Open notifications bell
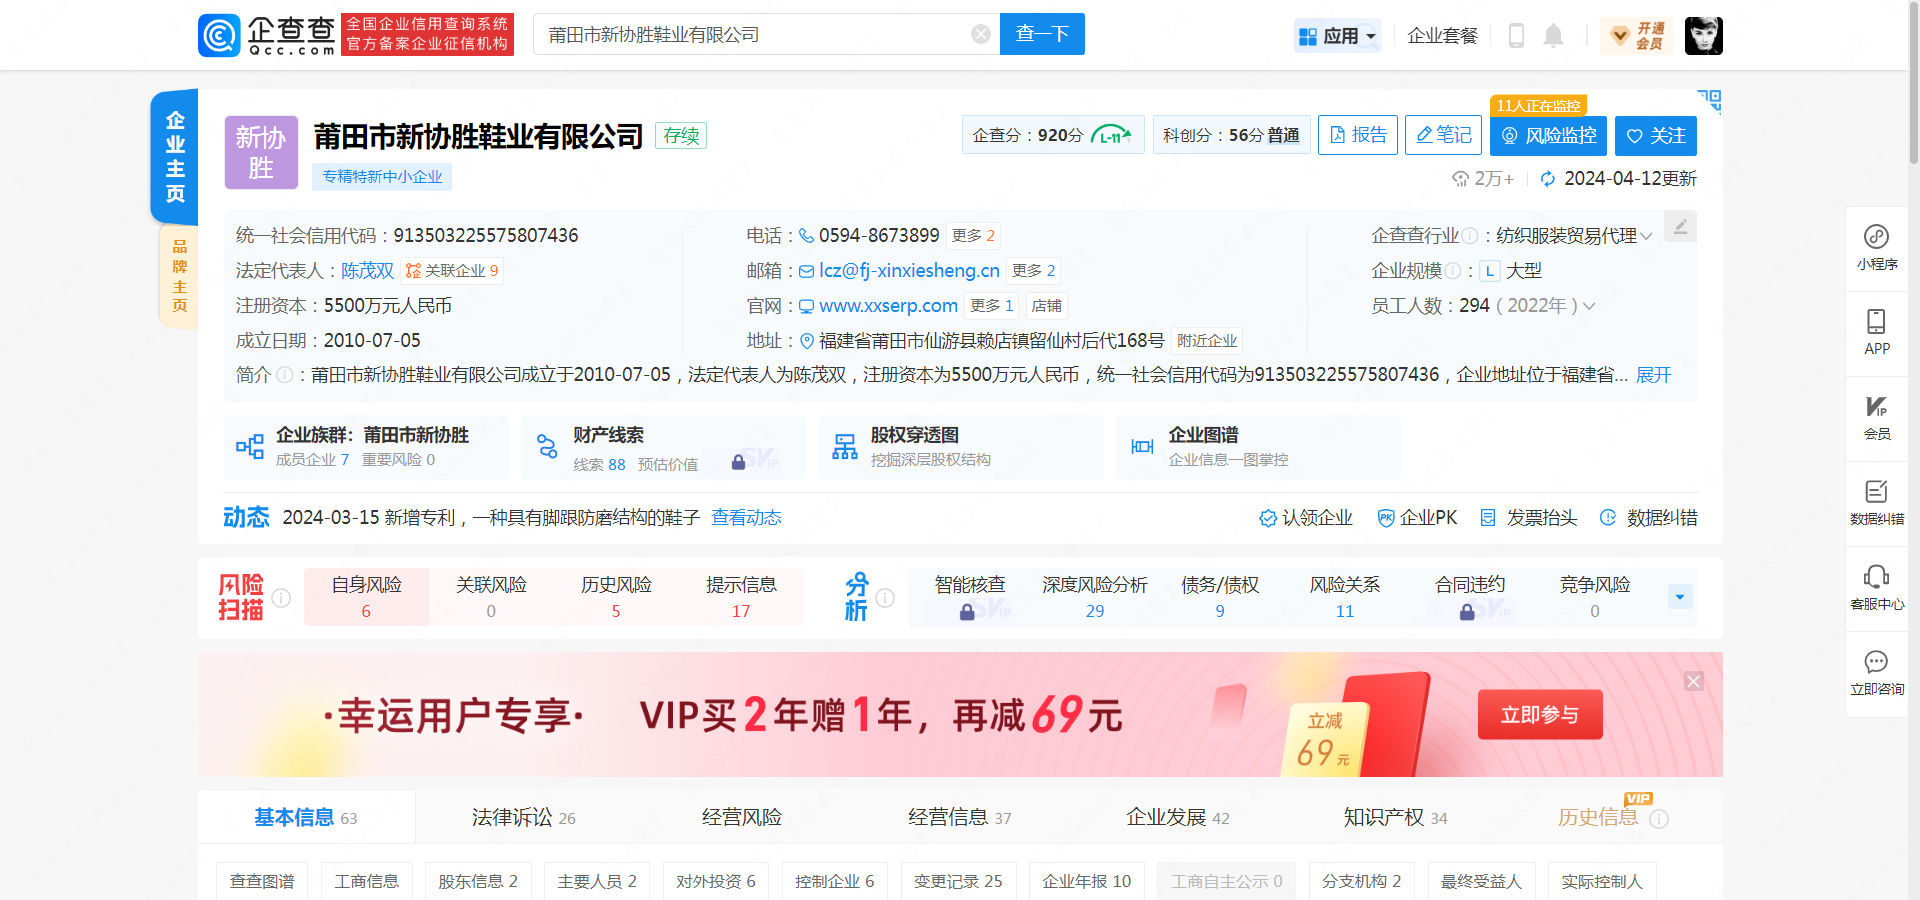 pos(1553,35)
